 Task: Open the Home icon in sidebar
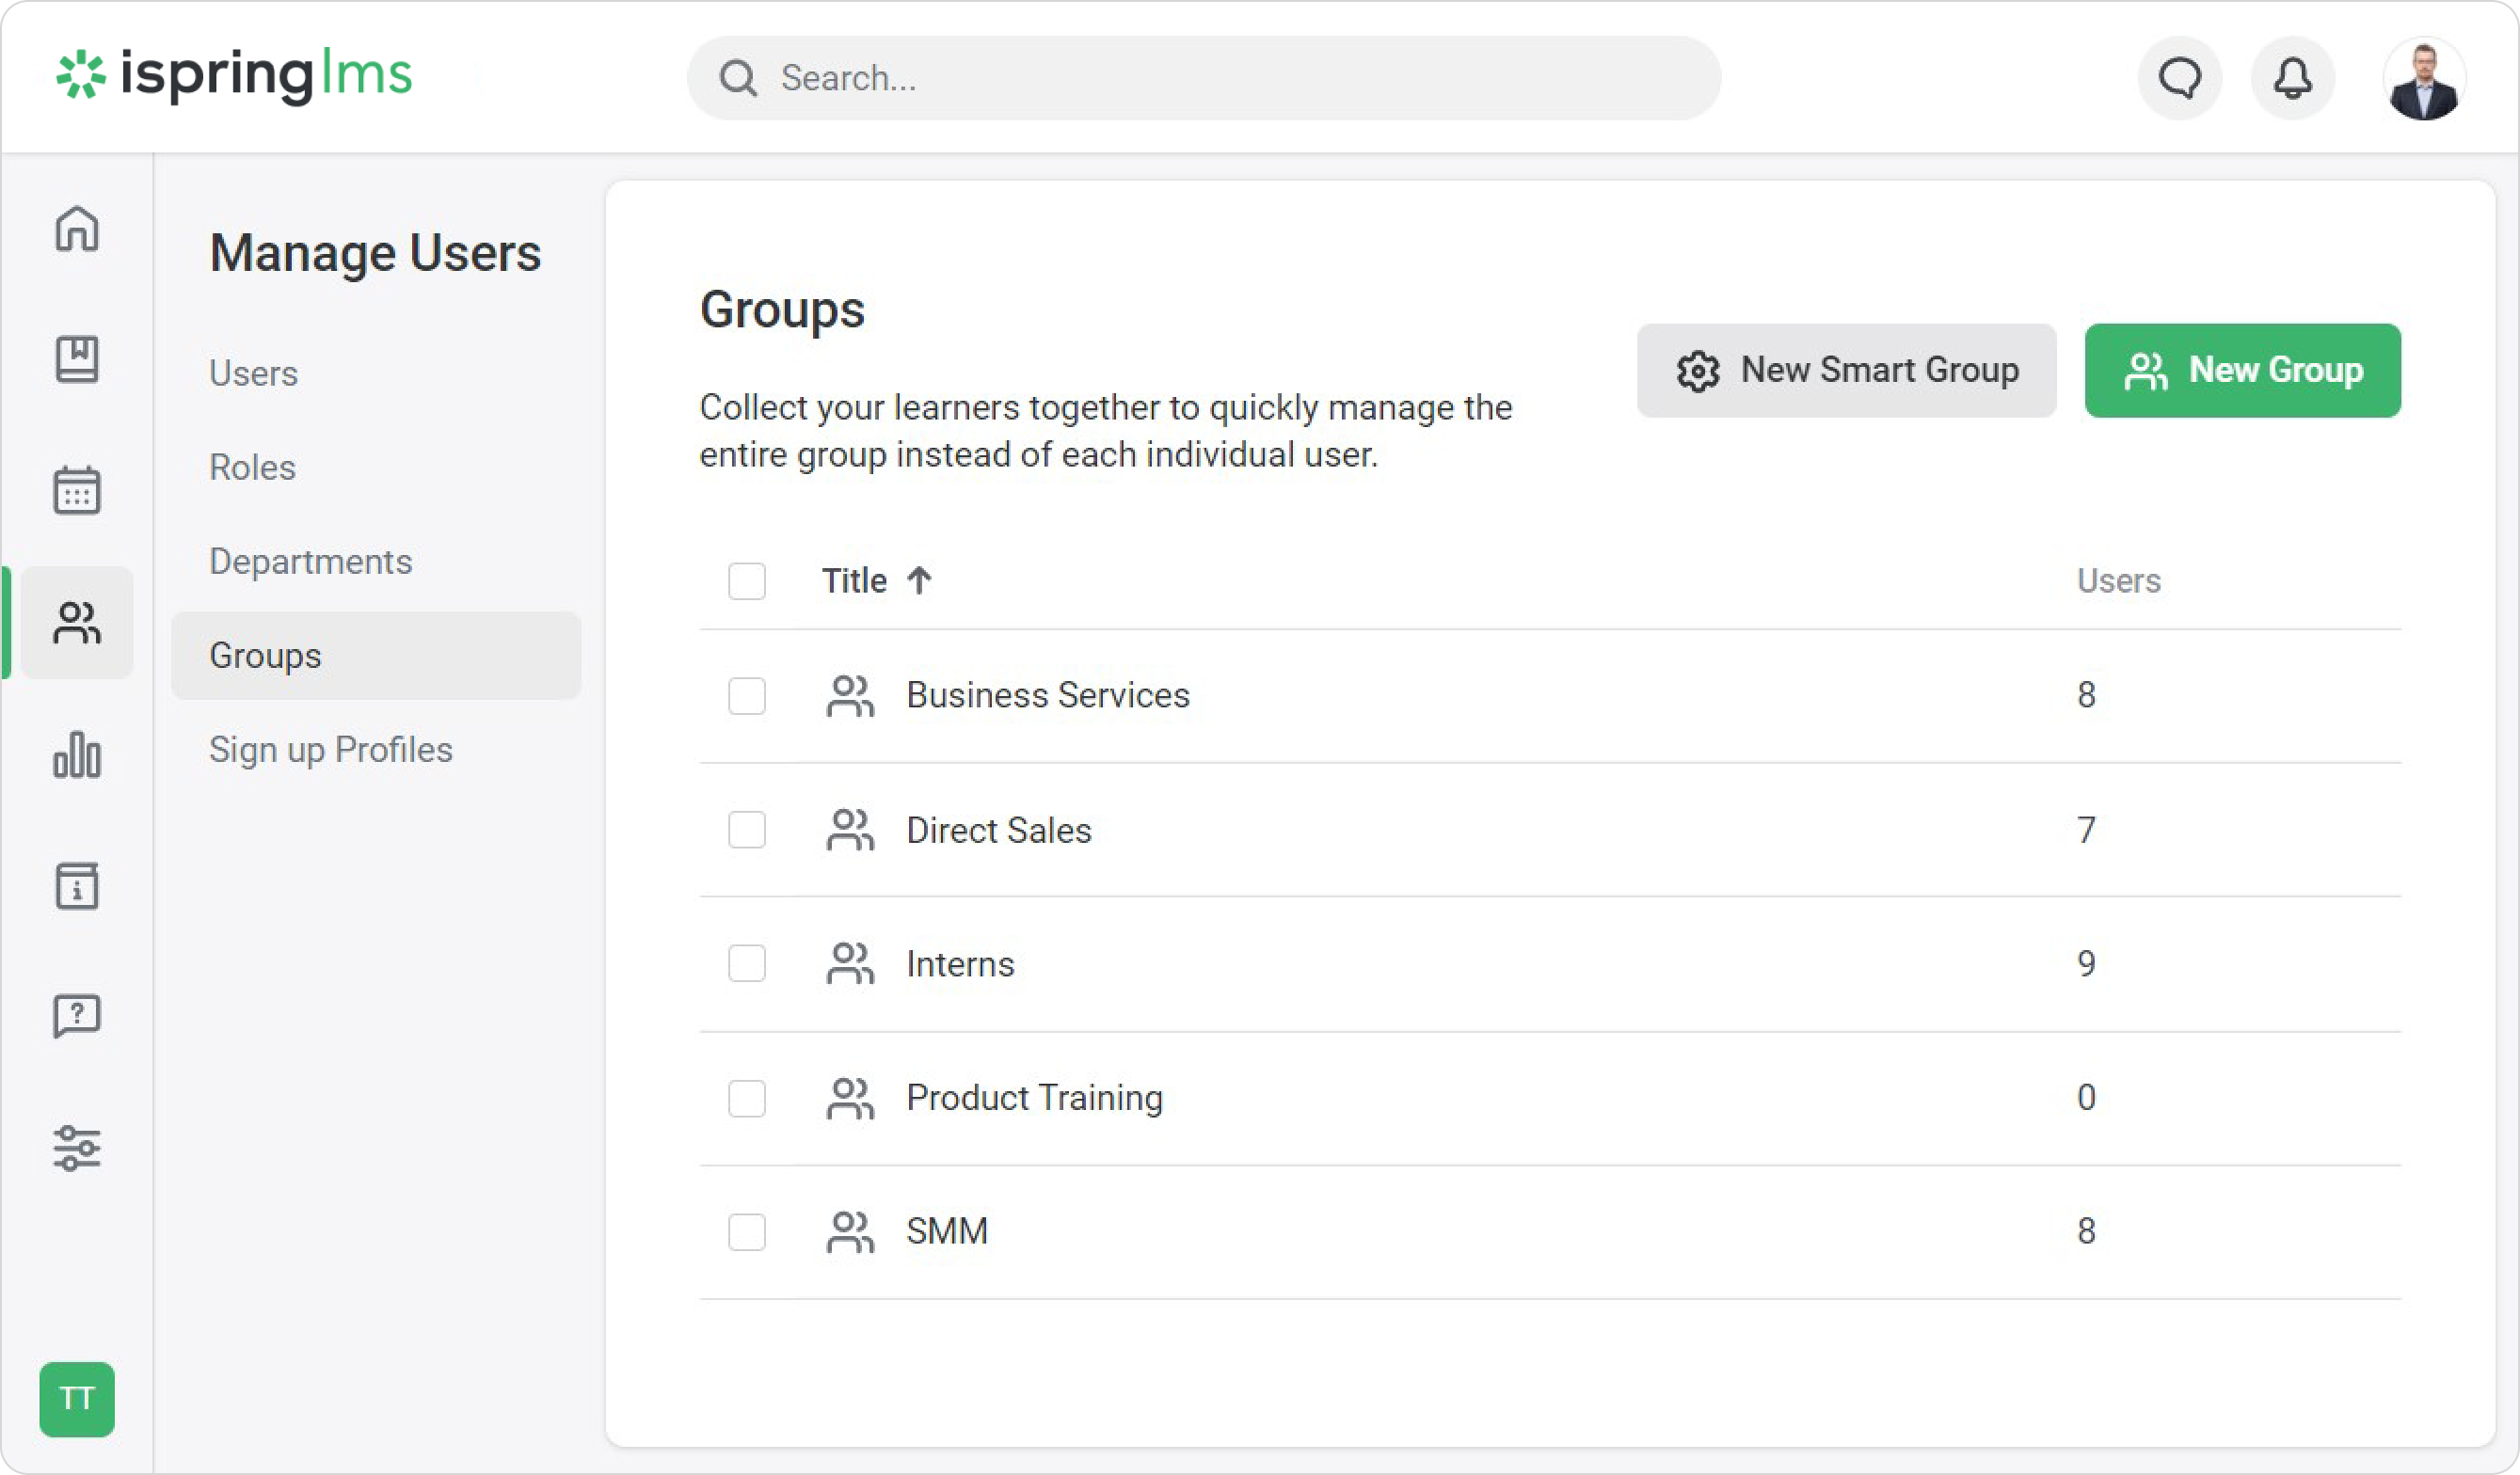point(77,229)
